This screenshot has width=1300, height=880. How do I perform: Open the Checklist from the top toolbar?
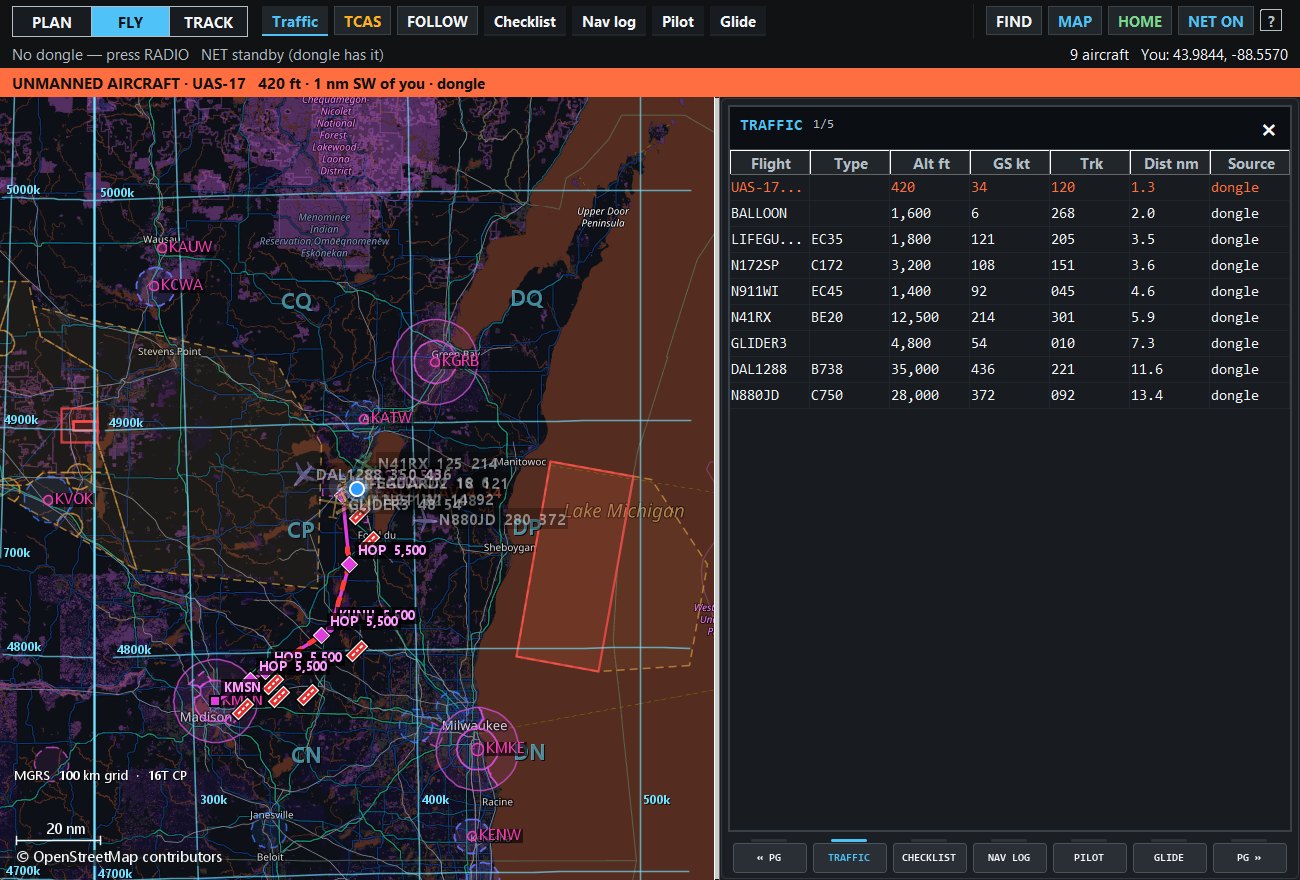click(525, 21)
